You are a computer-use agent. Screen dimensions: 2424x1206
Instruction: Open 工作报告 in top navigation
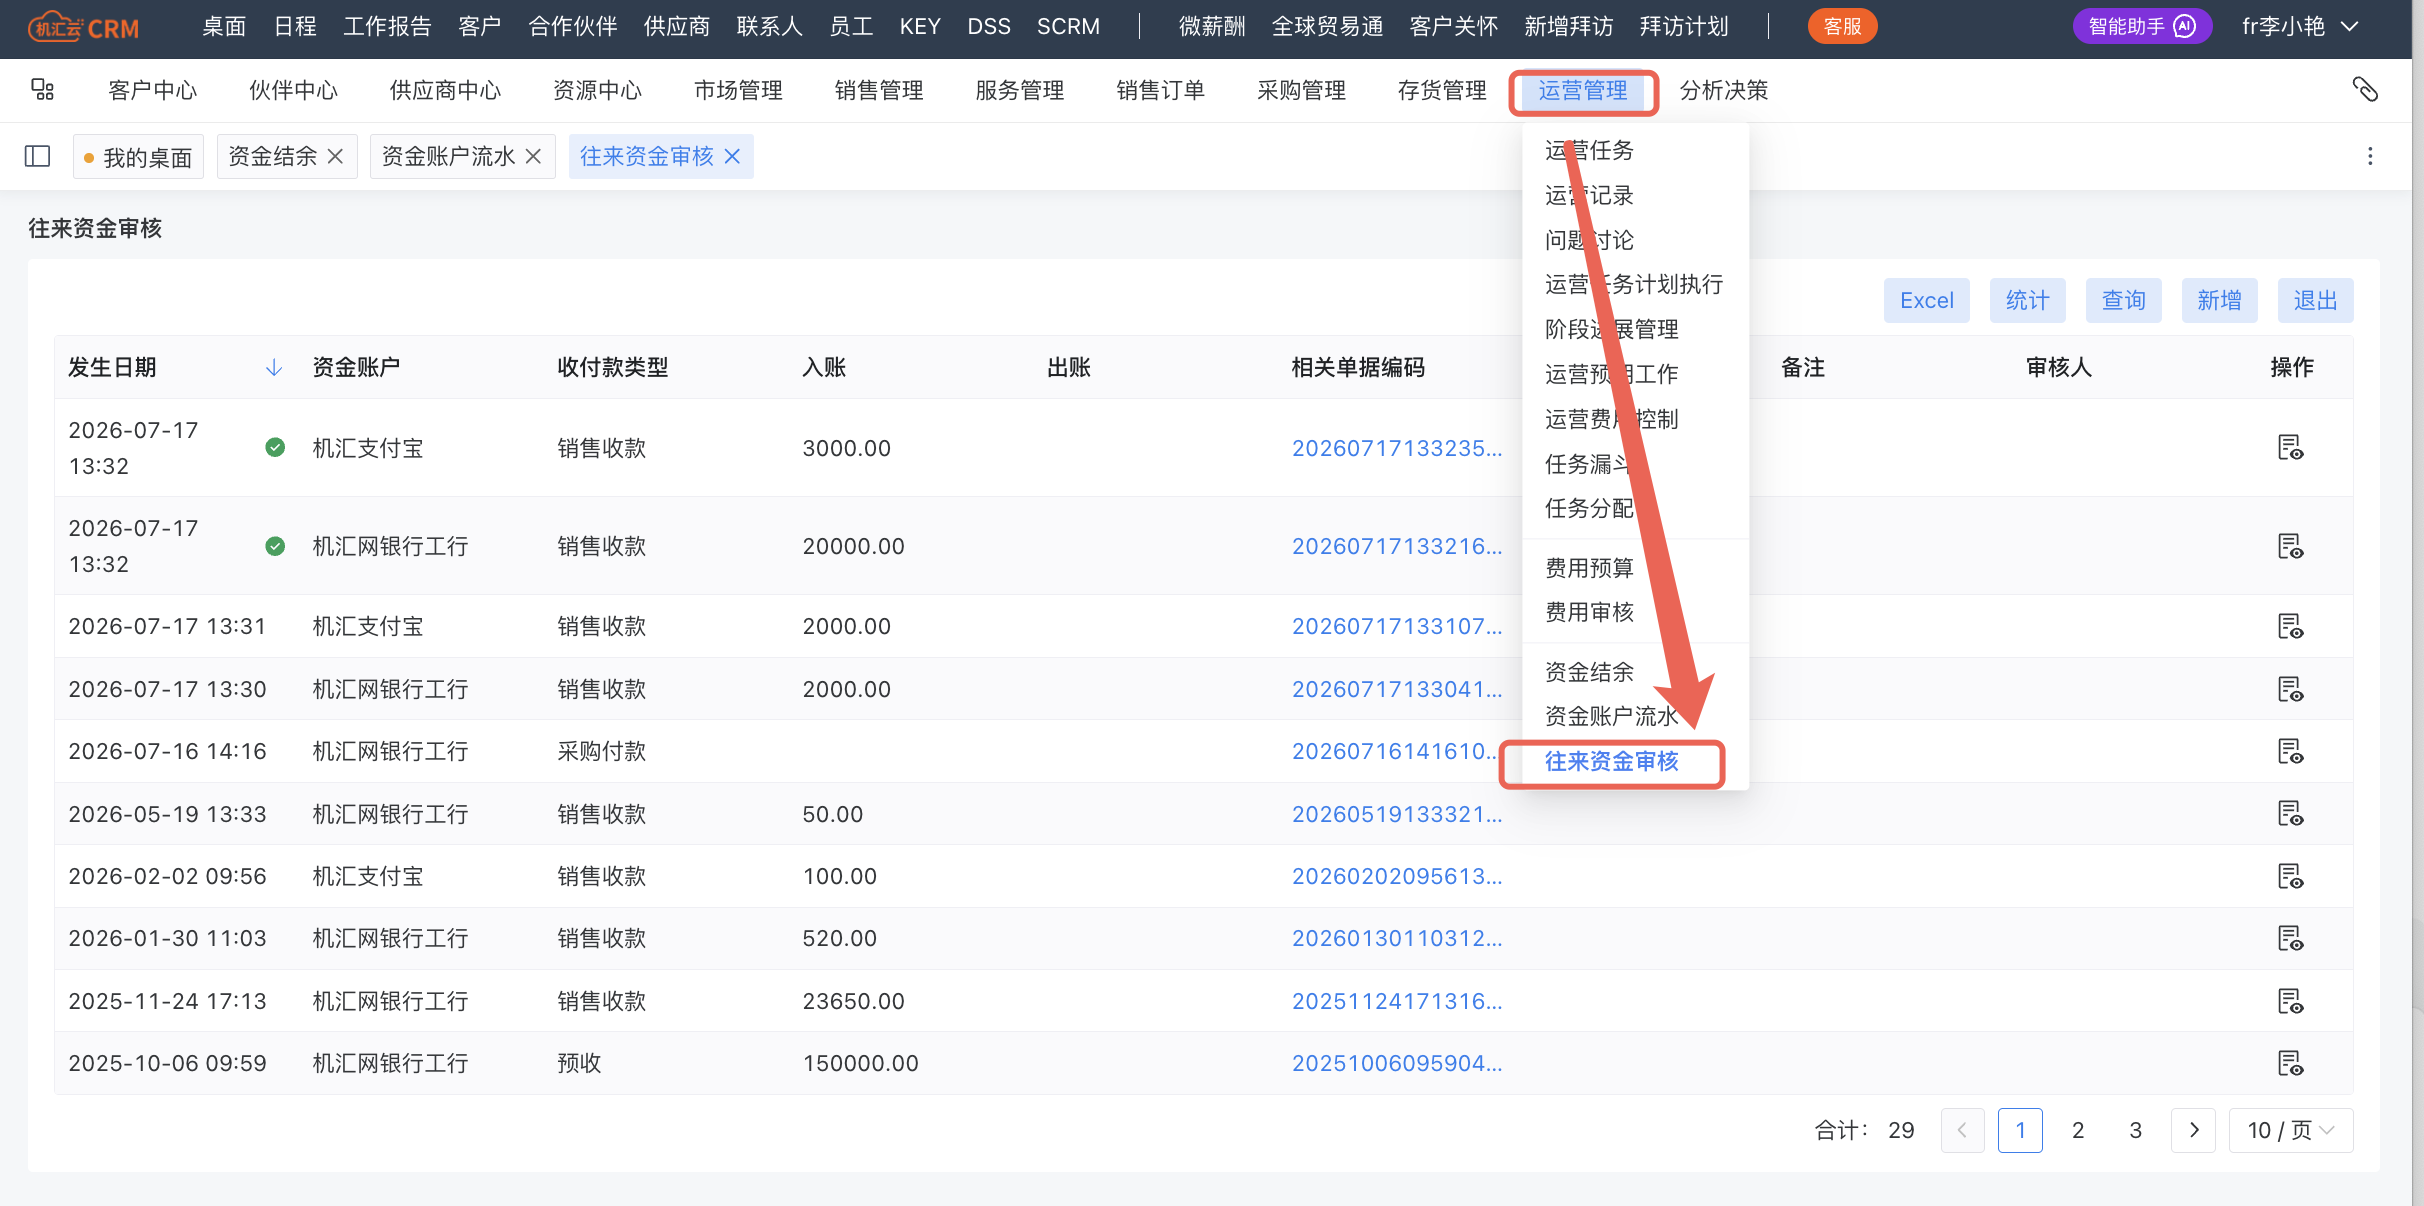(x=387, y=27)
